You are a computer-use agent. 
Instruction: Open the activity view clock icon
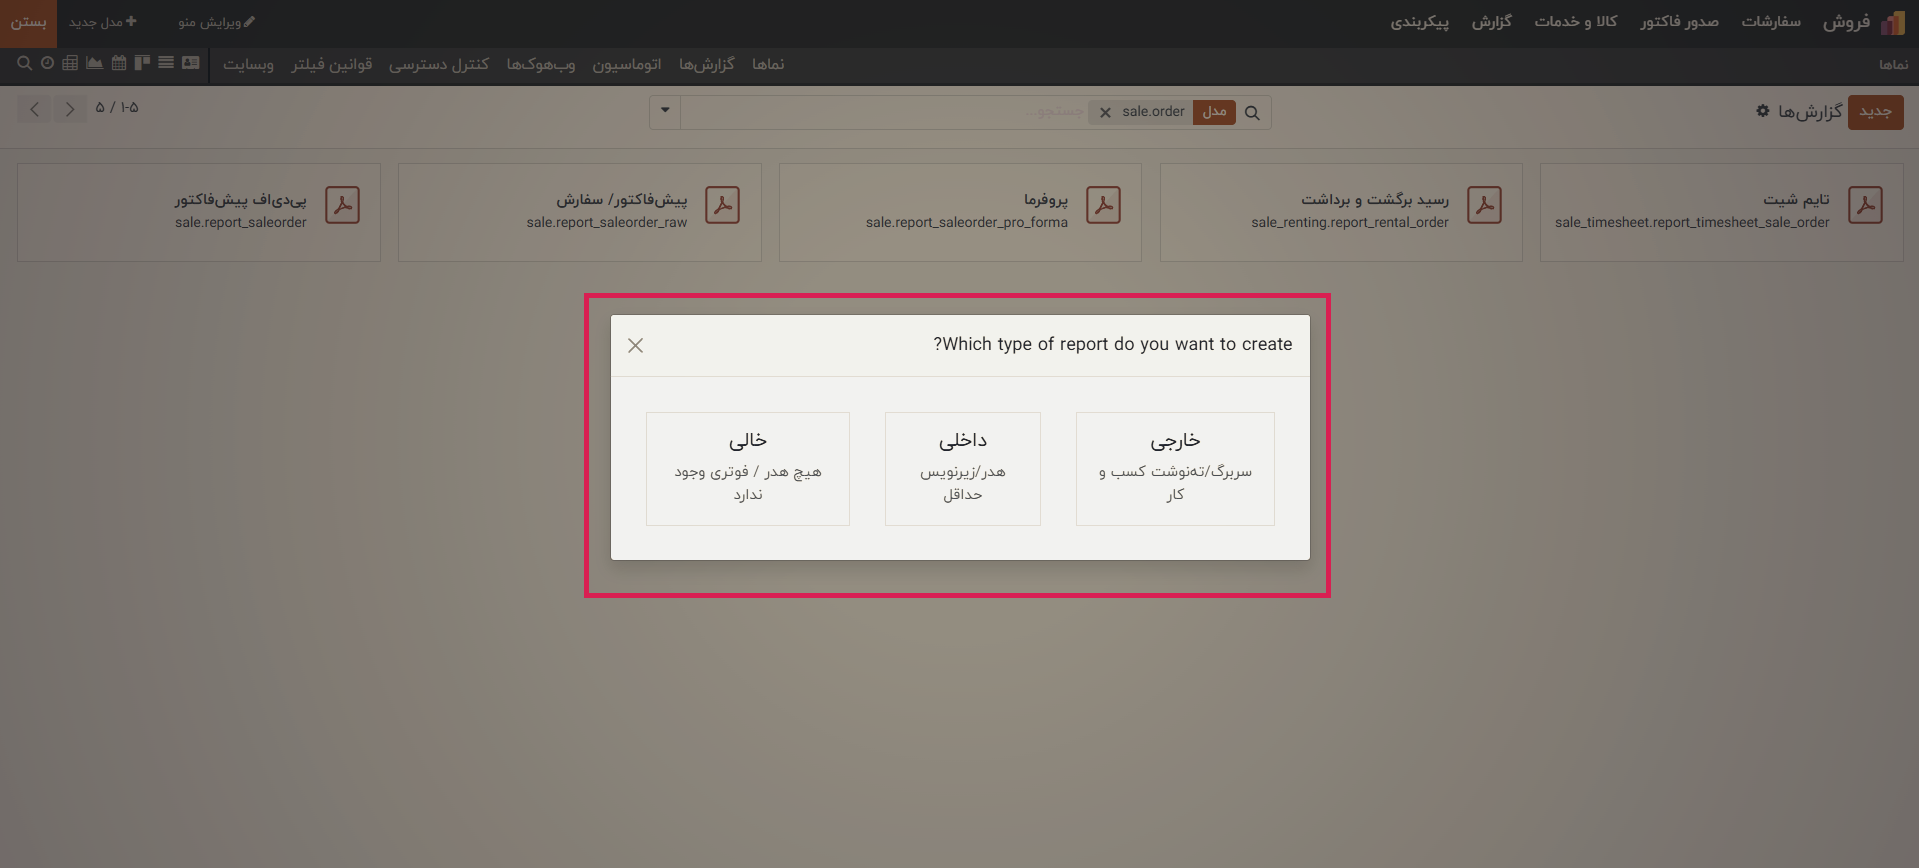[47, 63]
